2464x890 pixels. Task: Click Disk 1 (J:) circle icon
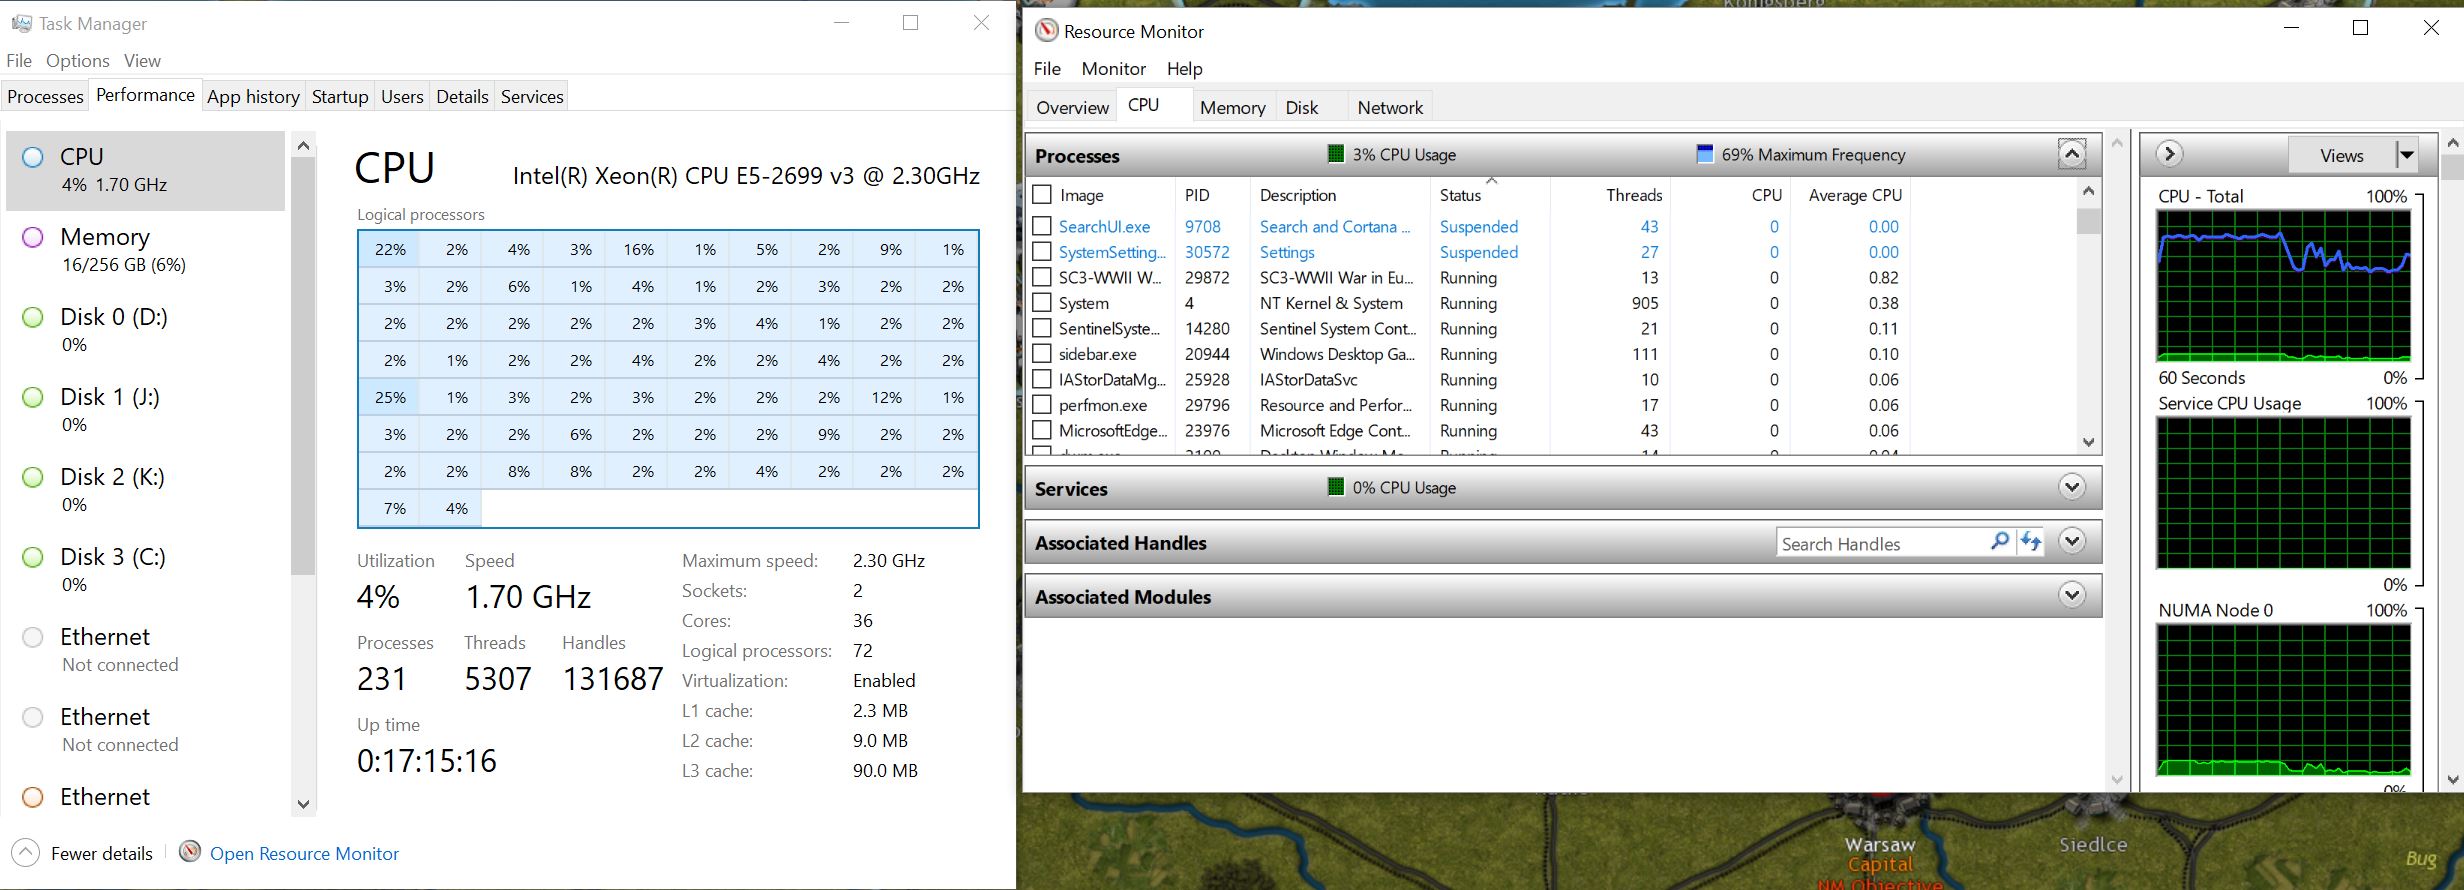pos(33,397)
